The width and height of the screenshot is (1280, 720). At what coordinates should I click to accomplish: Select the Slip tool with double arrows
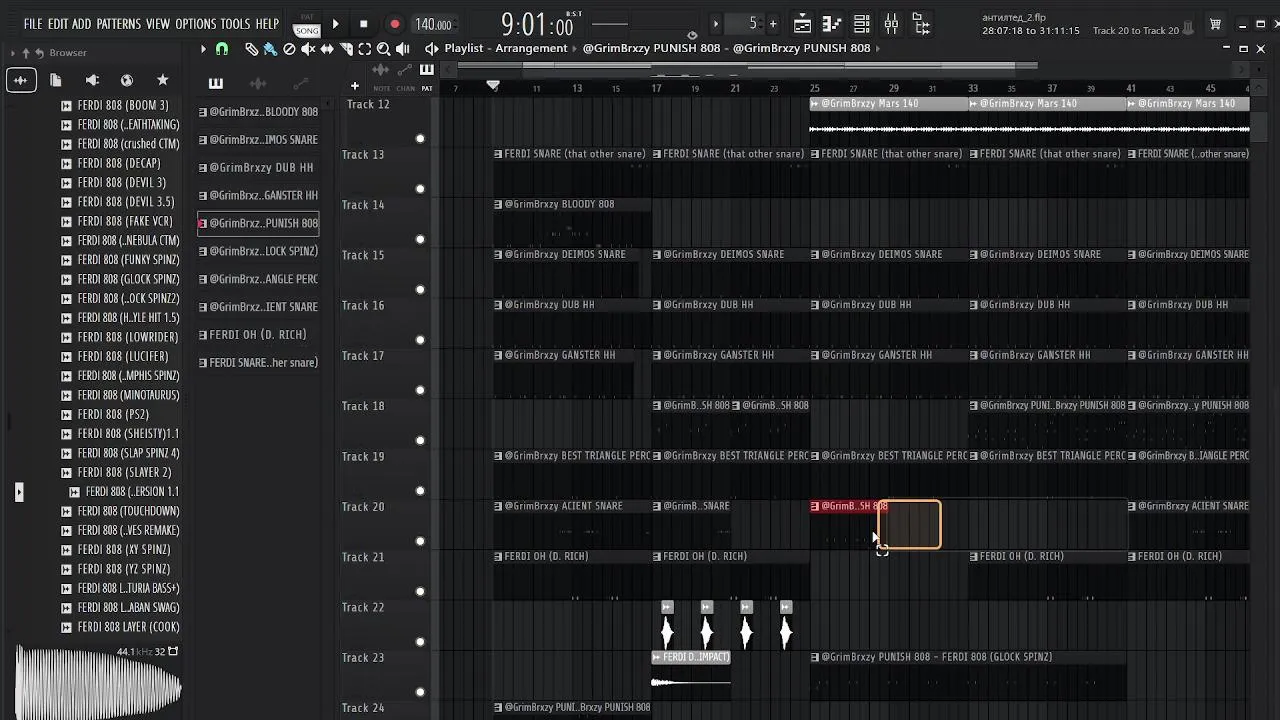[x=327, y=48]
